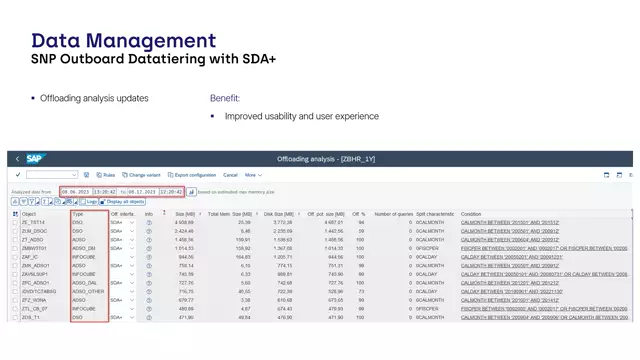The height and width of the screenshot is (360, 640).
Task: Click the Display all objects button
Action: (122, 202)
